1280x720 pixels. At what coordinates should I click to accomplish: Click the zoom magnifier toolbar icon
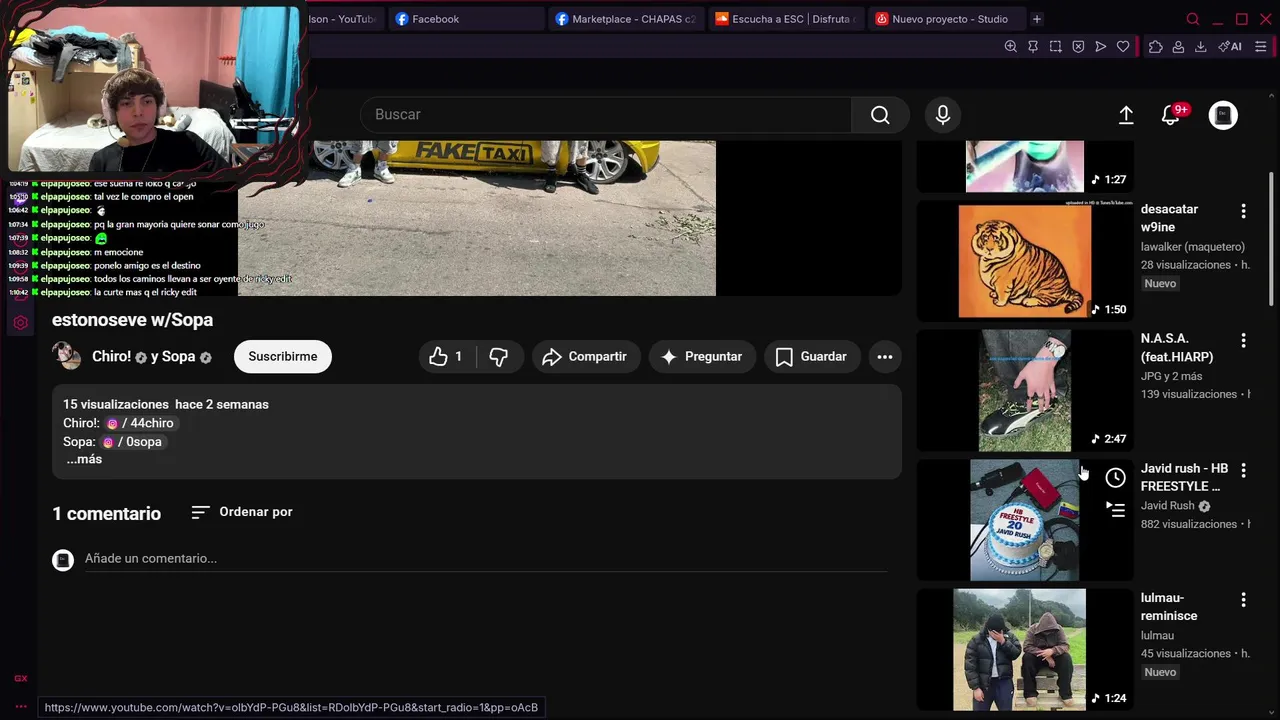tap(1010, 47)
